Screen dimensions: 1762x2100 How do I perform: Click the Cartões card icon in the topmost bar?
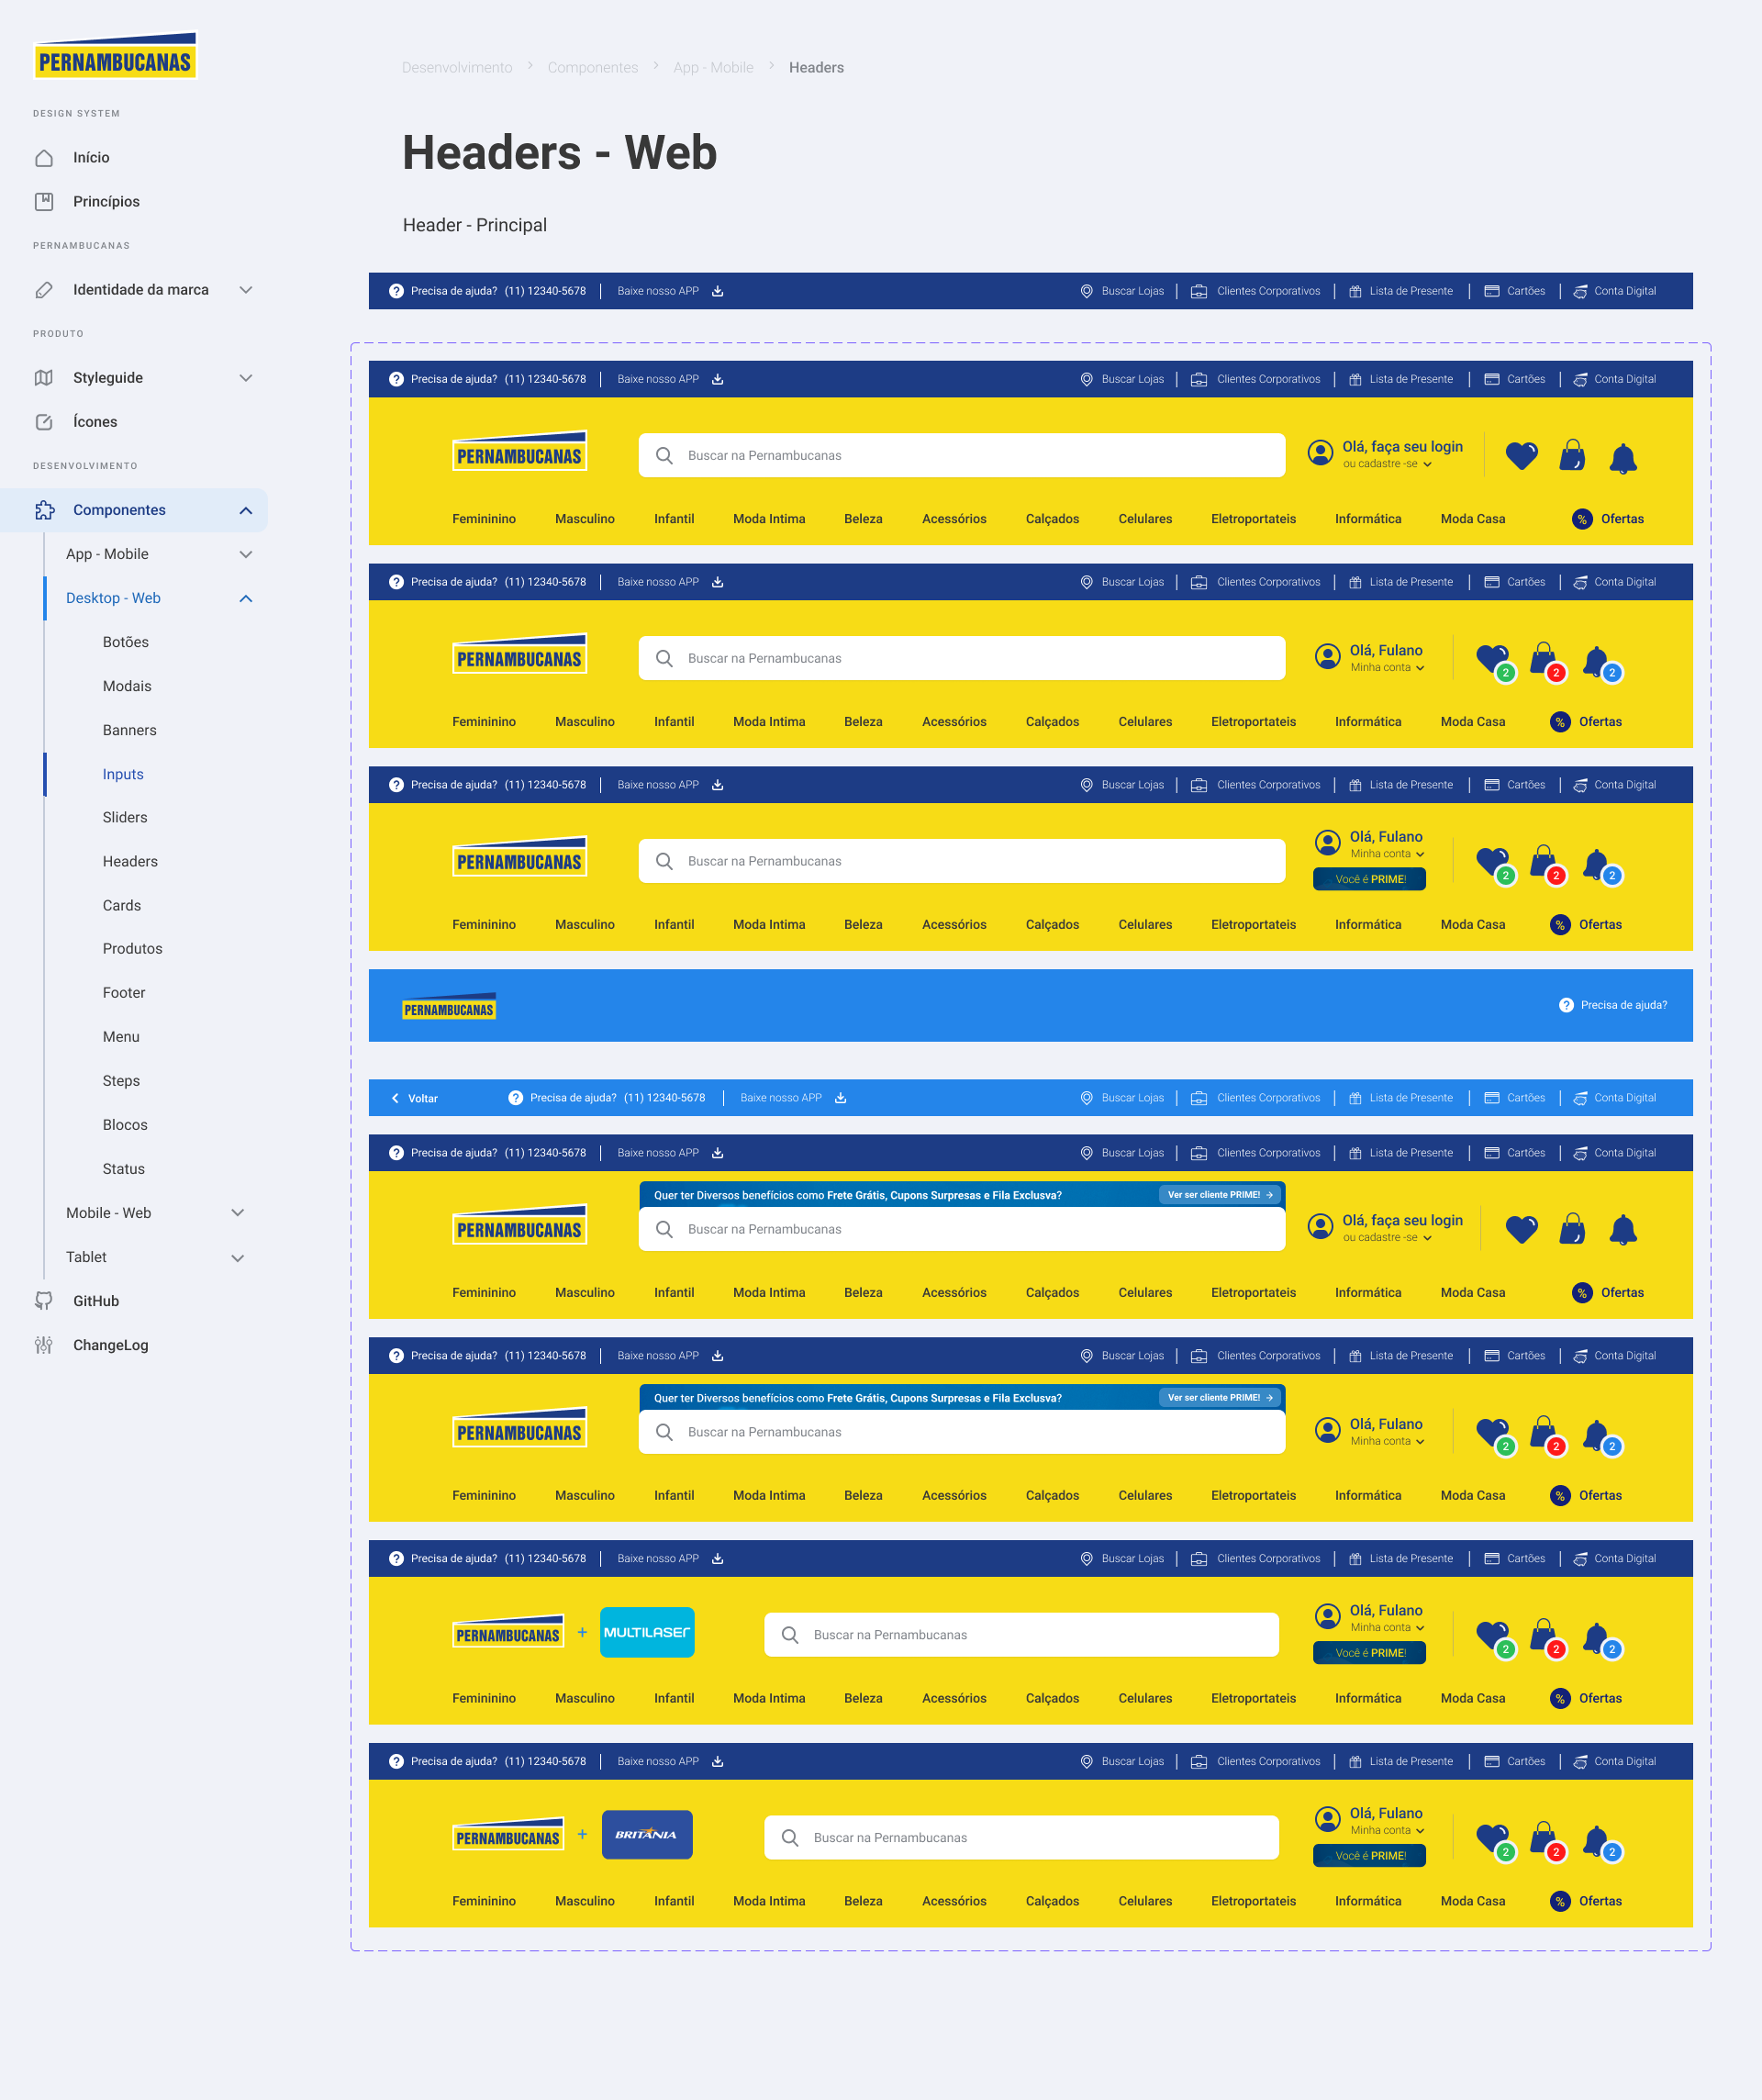pyautogui.click(x=1491, y=291)
